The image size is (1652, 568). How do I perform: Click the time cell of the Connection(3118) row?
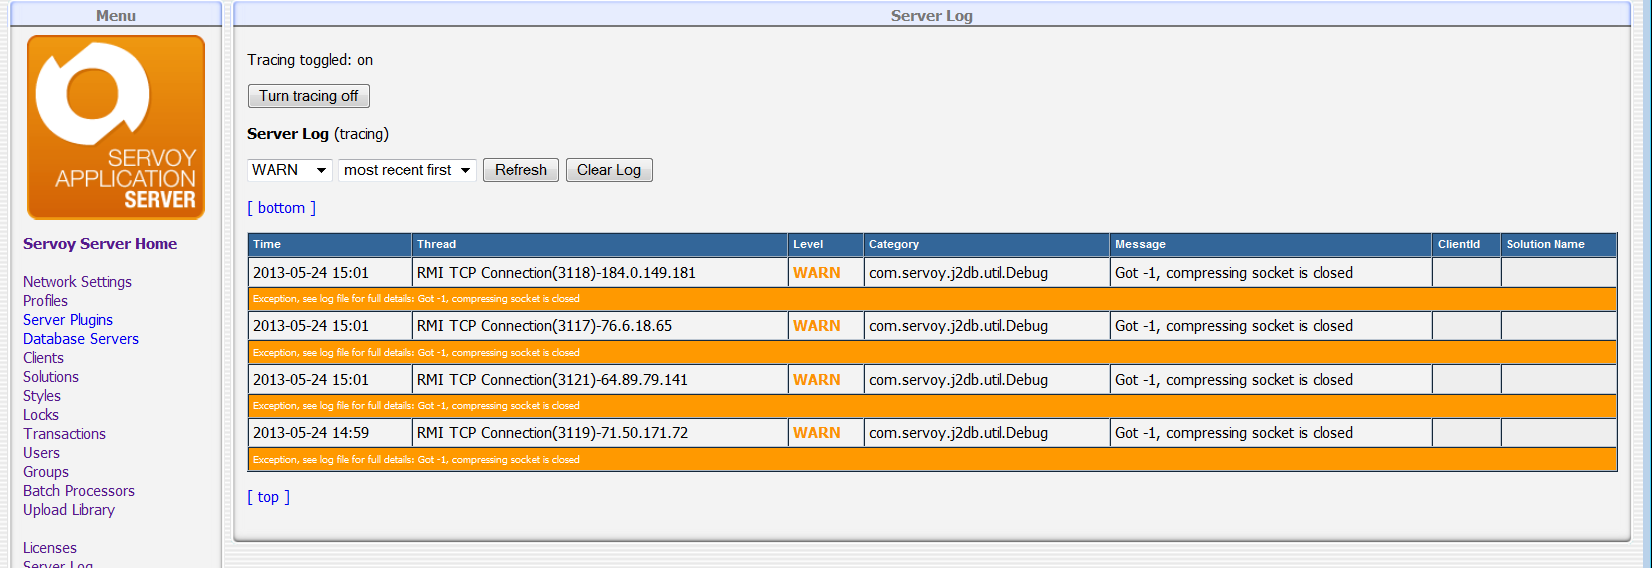(330, 273)
